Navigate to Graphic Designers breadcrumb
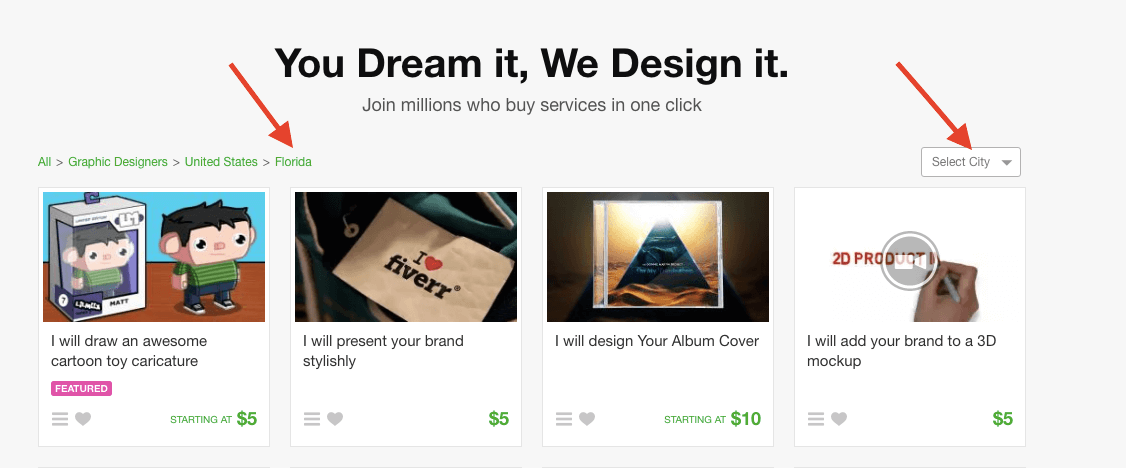Image resolution: width=1126 pixels, height=468 pixels. point(119,162)
